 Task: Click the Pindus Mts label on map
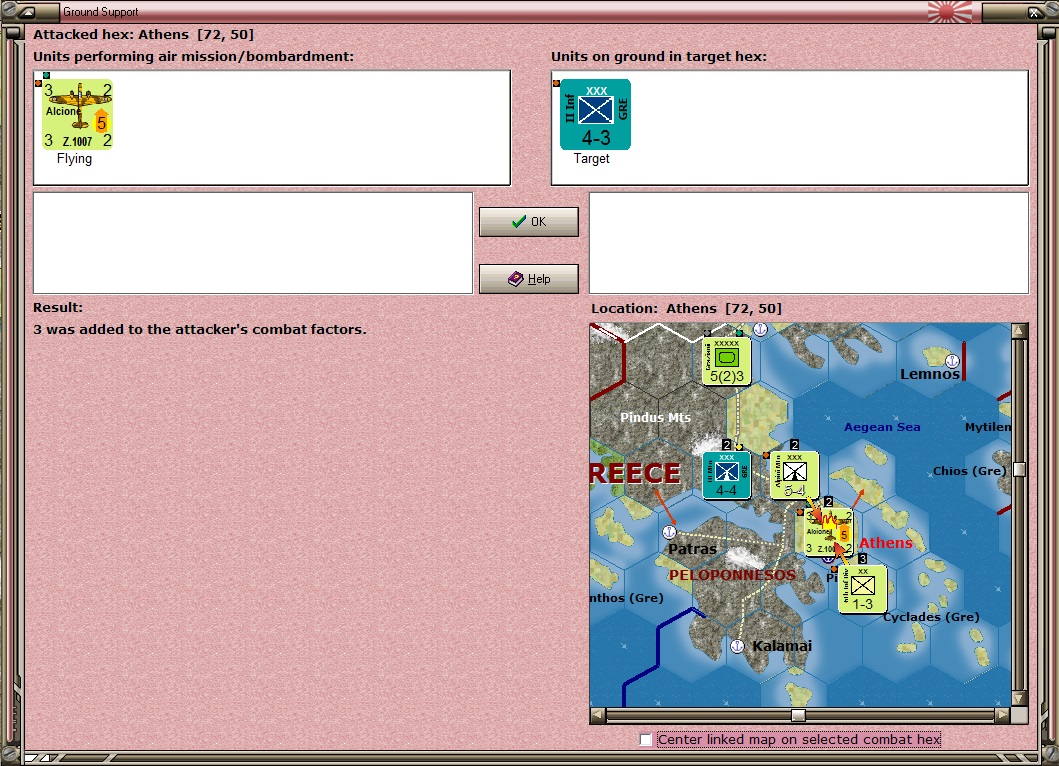[655, 417]
